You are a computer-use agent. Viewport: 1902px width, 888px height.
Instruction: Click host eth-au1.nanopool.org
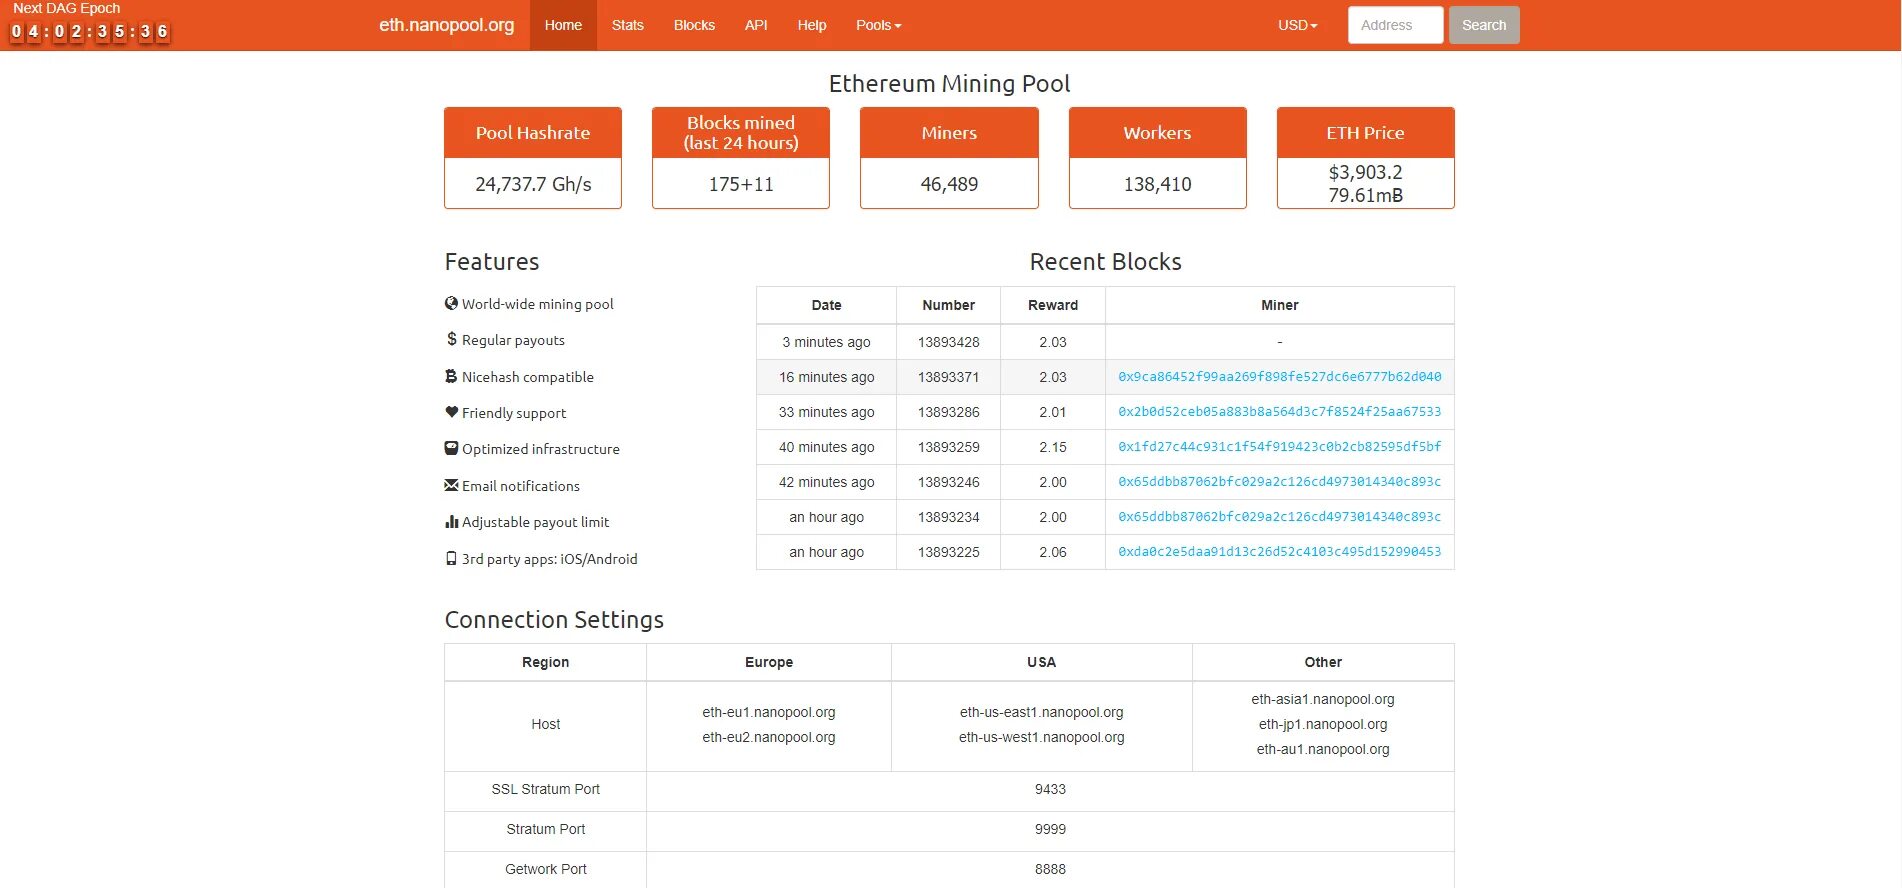(x=1322, y=749)
